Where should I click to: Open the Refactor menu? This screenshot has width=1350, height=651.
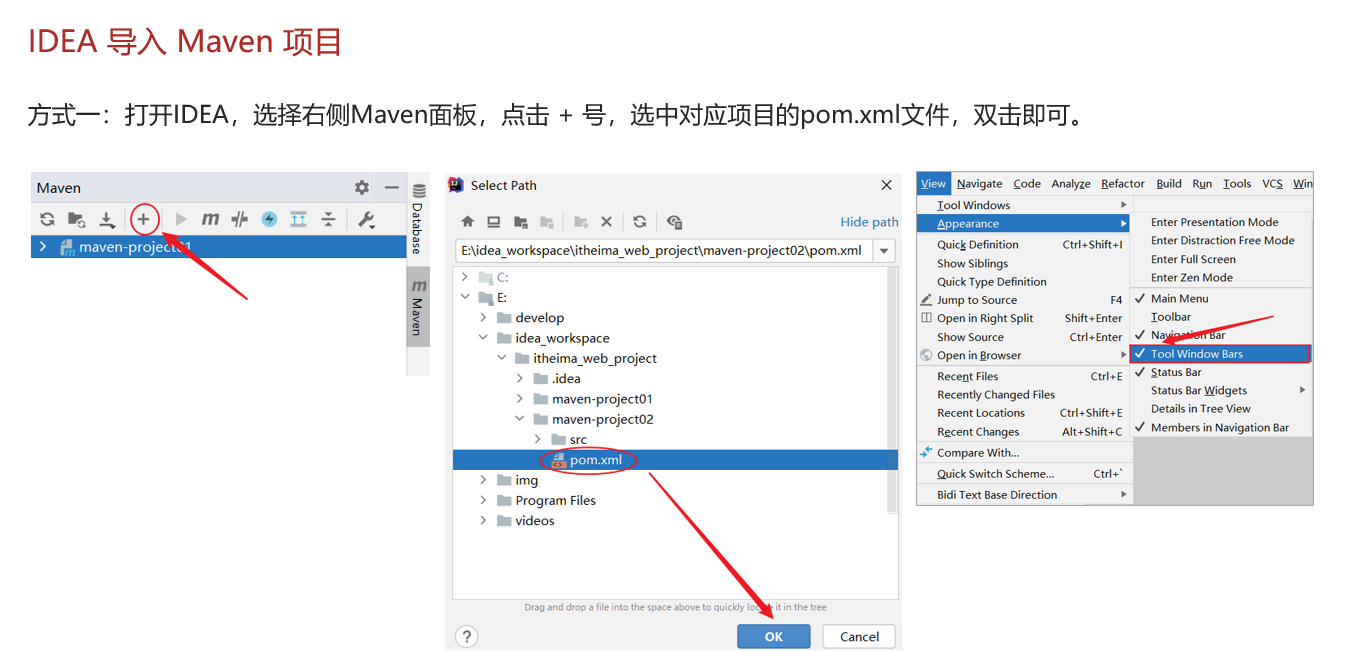pos(1123,183)
